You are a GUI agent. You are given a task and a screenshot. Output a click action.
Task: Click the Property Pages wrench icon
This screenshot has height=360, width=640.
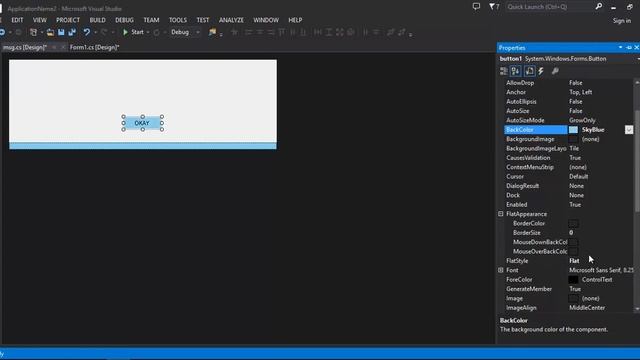pyautogui.click(x=555, y=71)
